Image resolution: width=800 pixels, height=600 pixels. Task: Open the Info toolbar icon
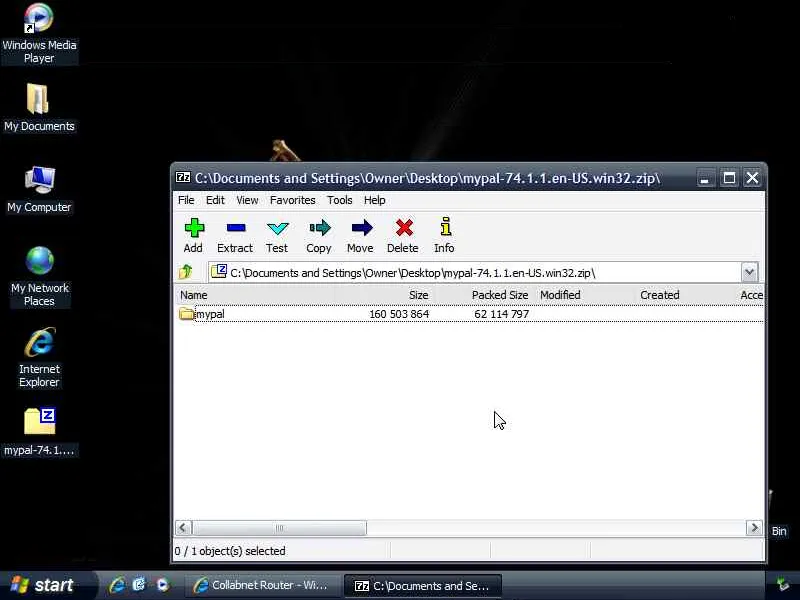[x=445, y=227]
